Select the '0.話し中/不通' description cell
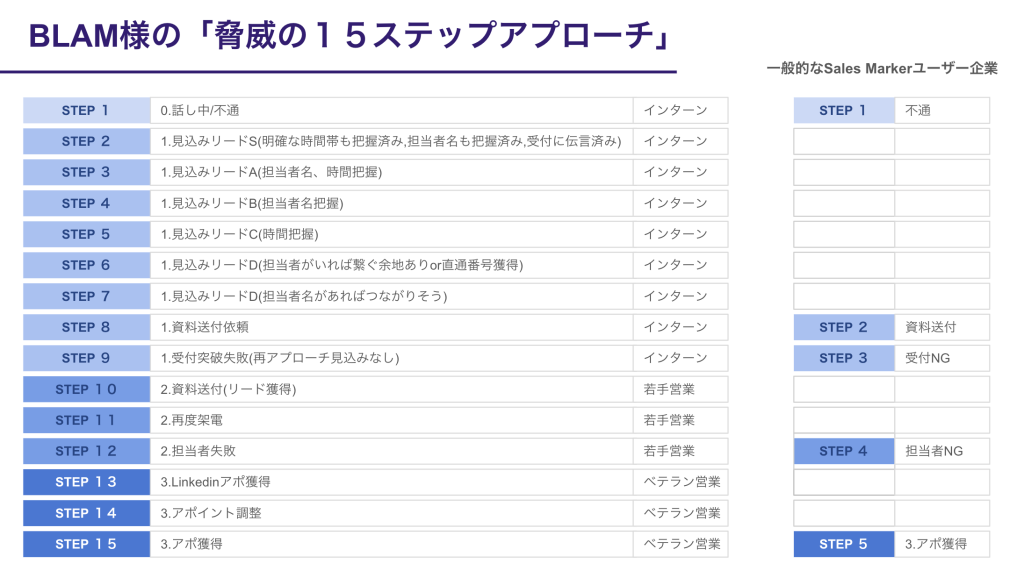Image resolution: width=1024 pixels, height=571 pixels. click(390, 110)
